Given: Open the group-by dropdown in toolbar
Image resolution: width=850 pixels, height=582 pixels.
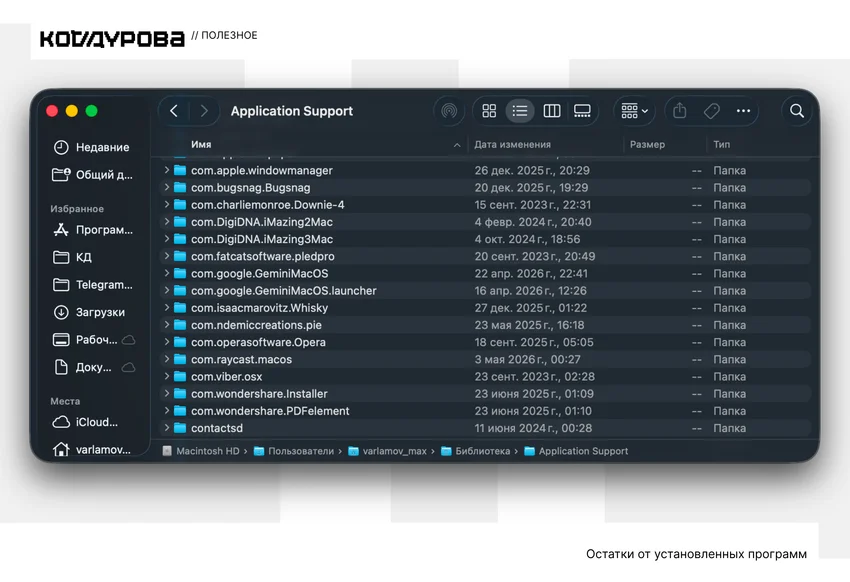Looking at the screenshot, I should pos(634,111).
